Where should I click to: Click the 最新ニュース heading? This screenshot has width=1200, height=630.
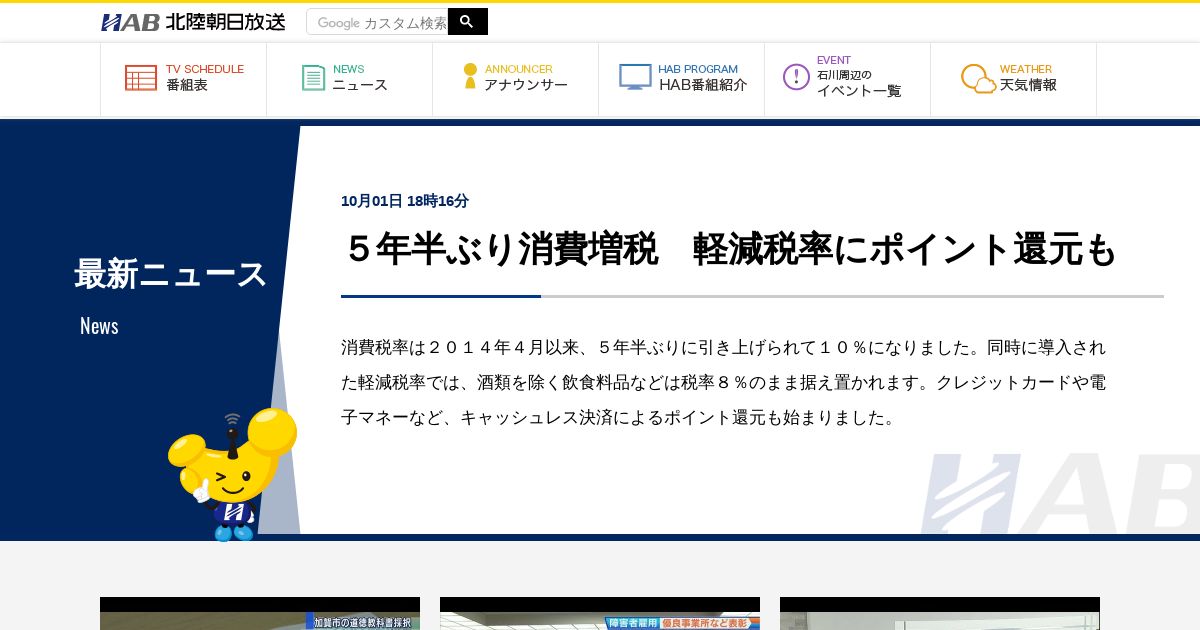(171, 274)
